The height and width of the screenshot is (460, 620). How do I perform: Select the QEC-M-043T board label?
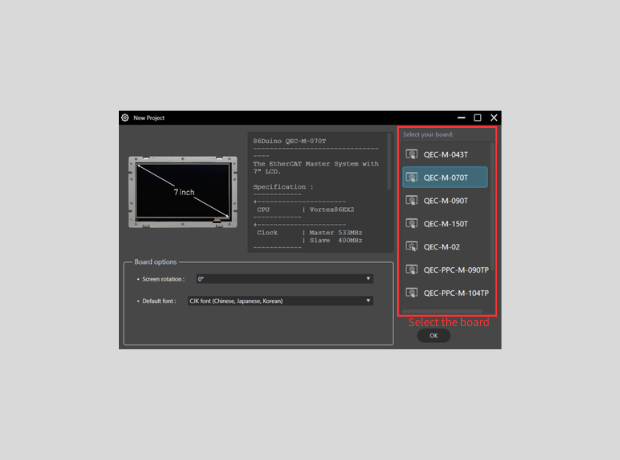click(446, 155)
